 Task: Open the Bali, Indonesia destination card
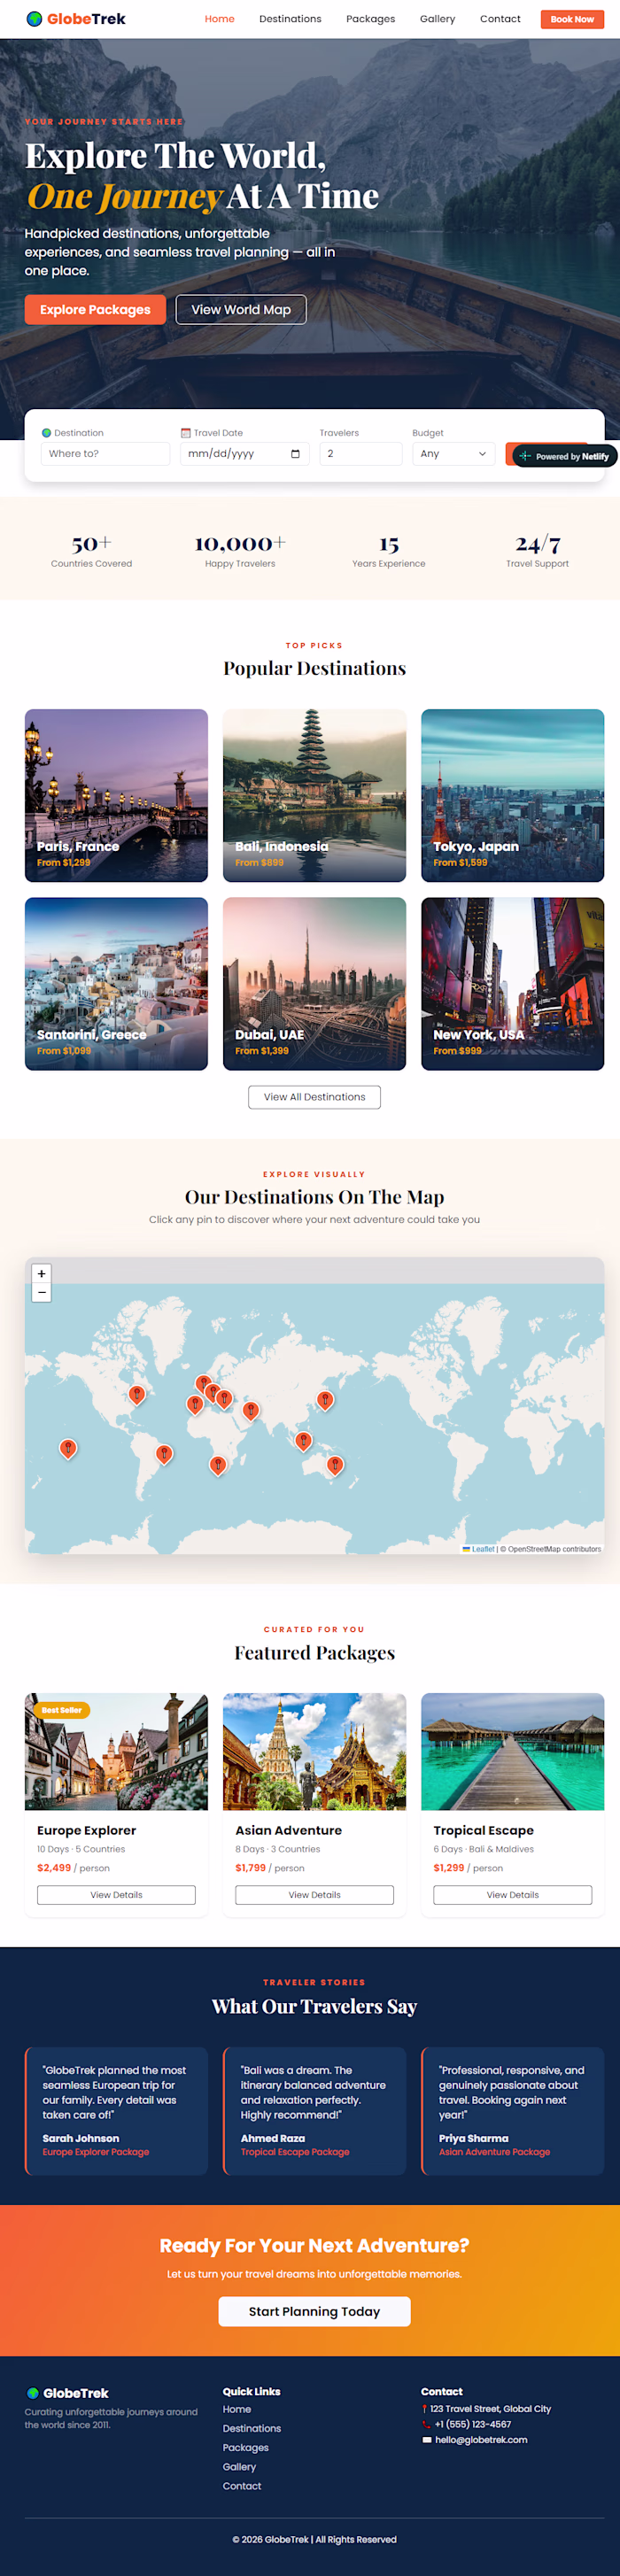coord(314,795)
